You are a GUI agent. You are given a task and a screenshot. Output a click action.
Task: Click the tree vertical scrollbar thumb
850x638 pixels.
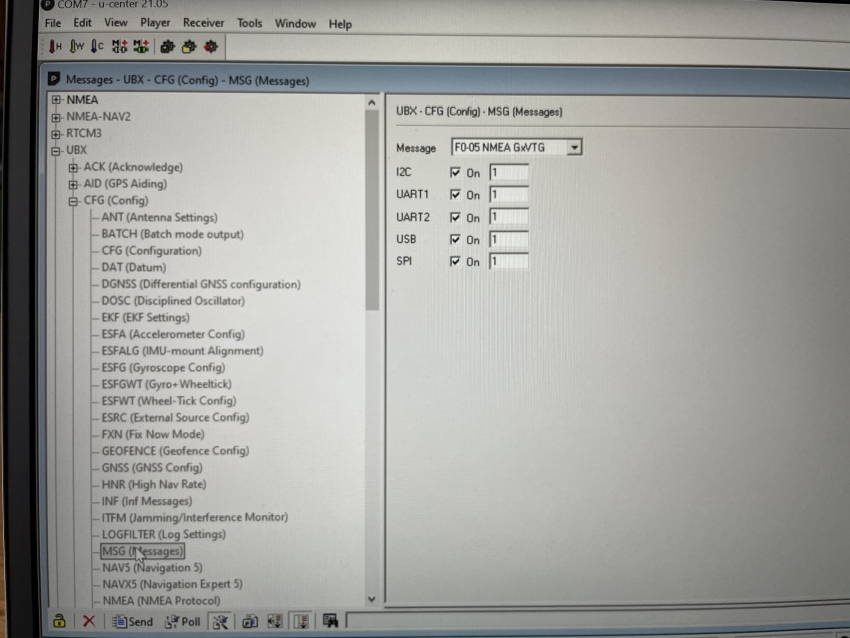pyautogui.click(x=372, y=210)
